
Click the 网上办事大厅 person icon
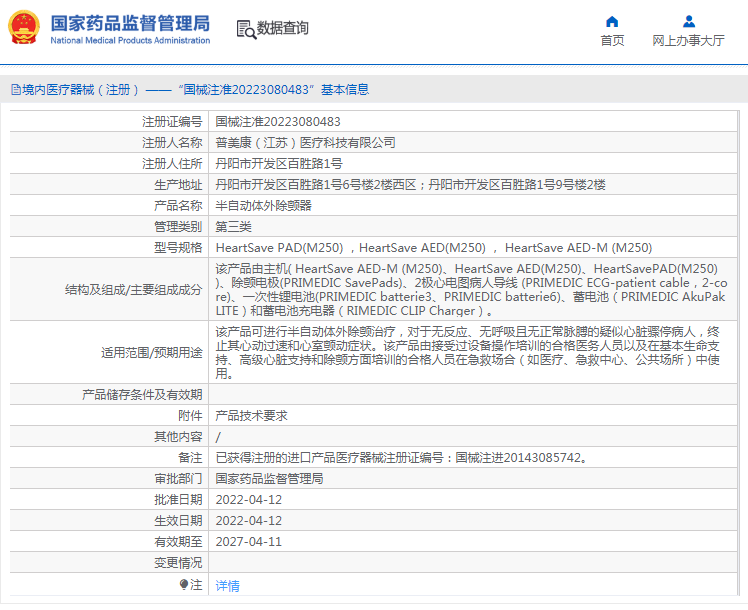pos(688,21)
